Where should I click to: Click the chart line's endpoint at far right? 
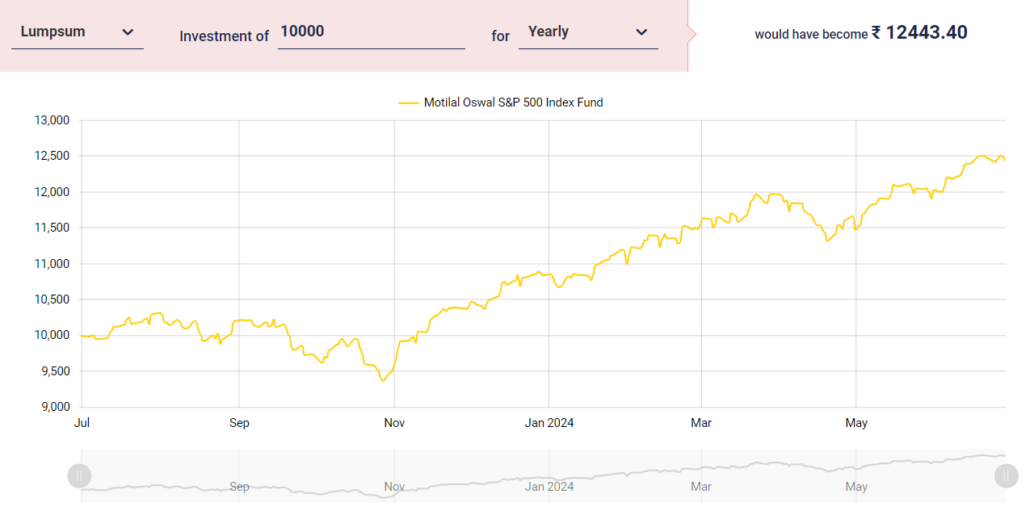pyautogui.click(x=1004, y=160)
